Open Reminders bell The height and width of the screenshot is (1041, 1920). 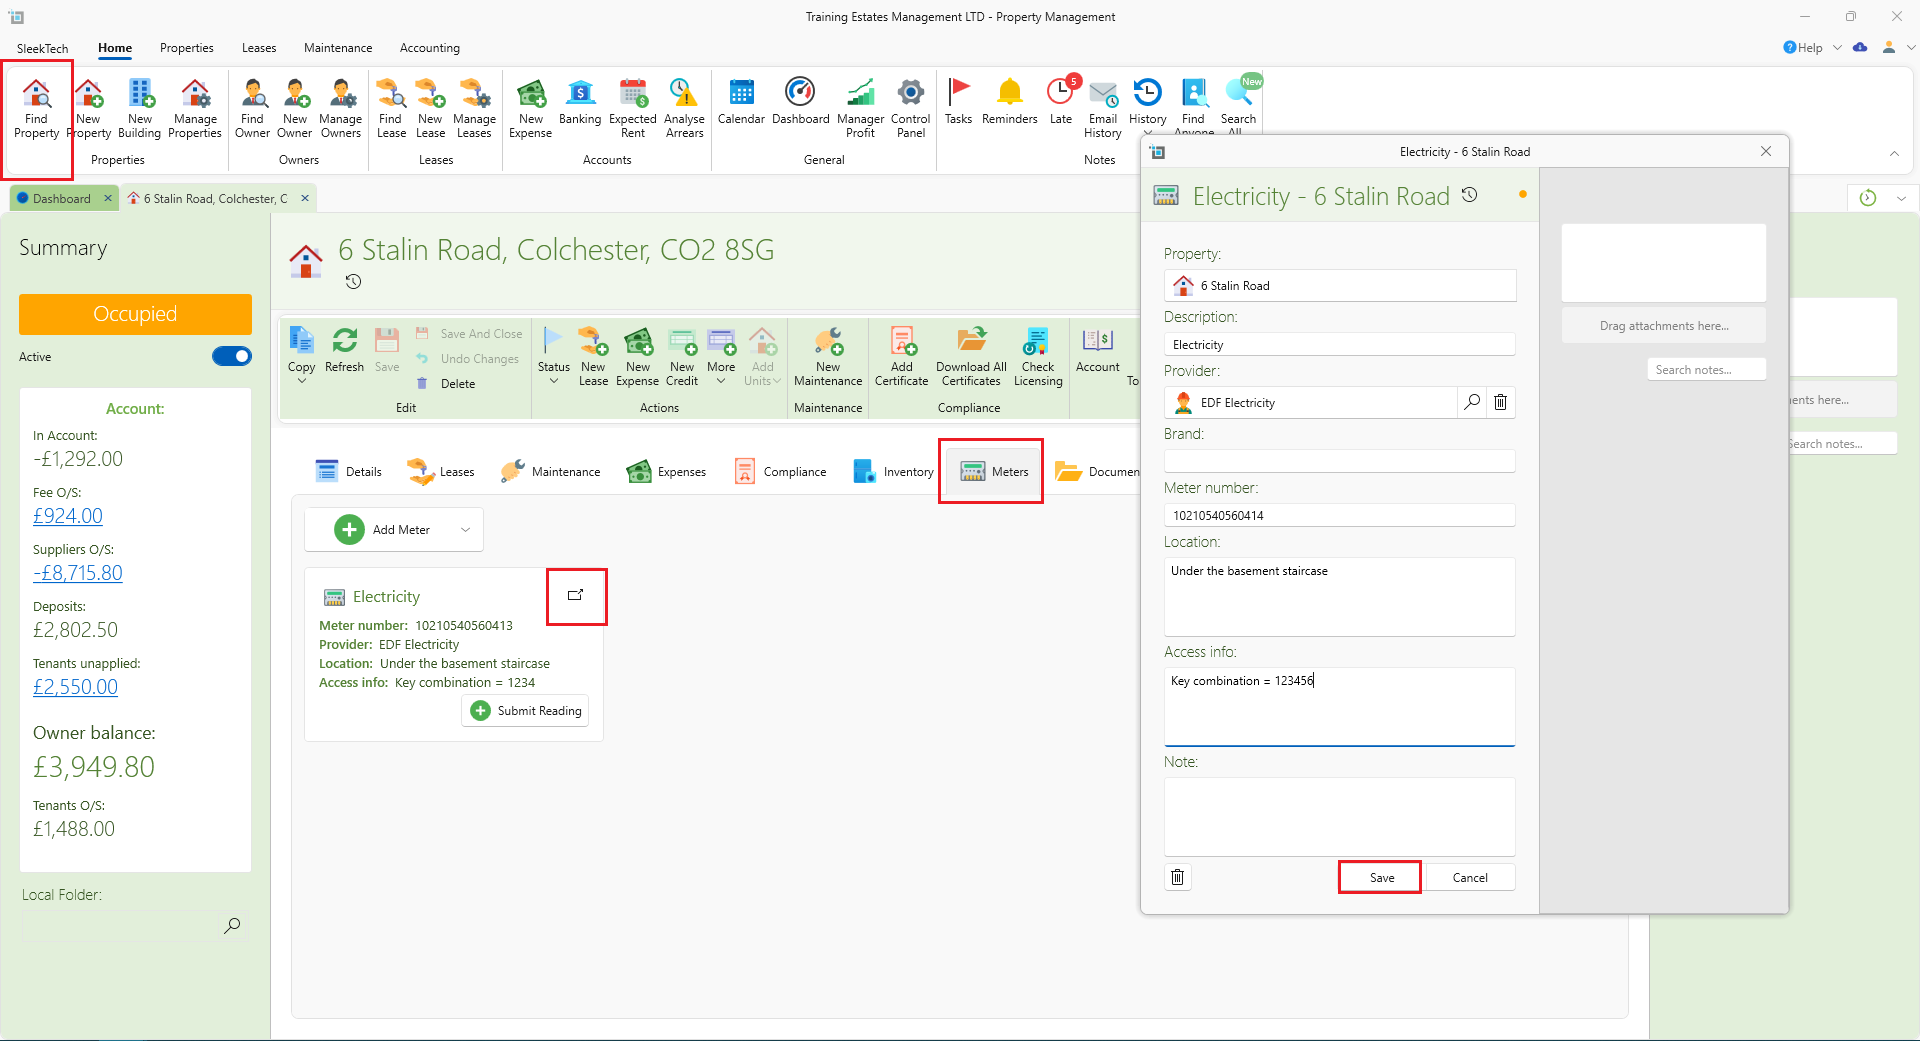tap(1010, 102)
